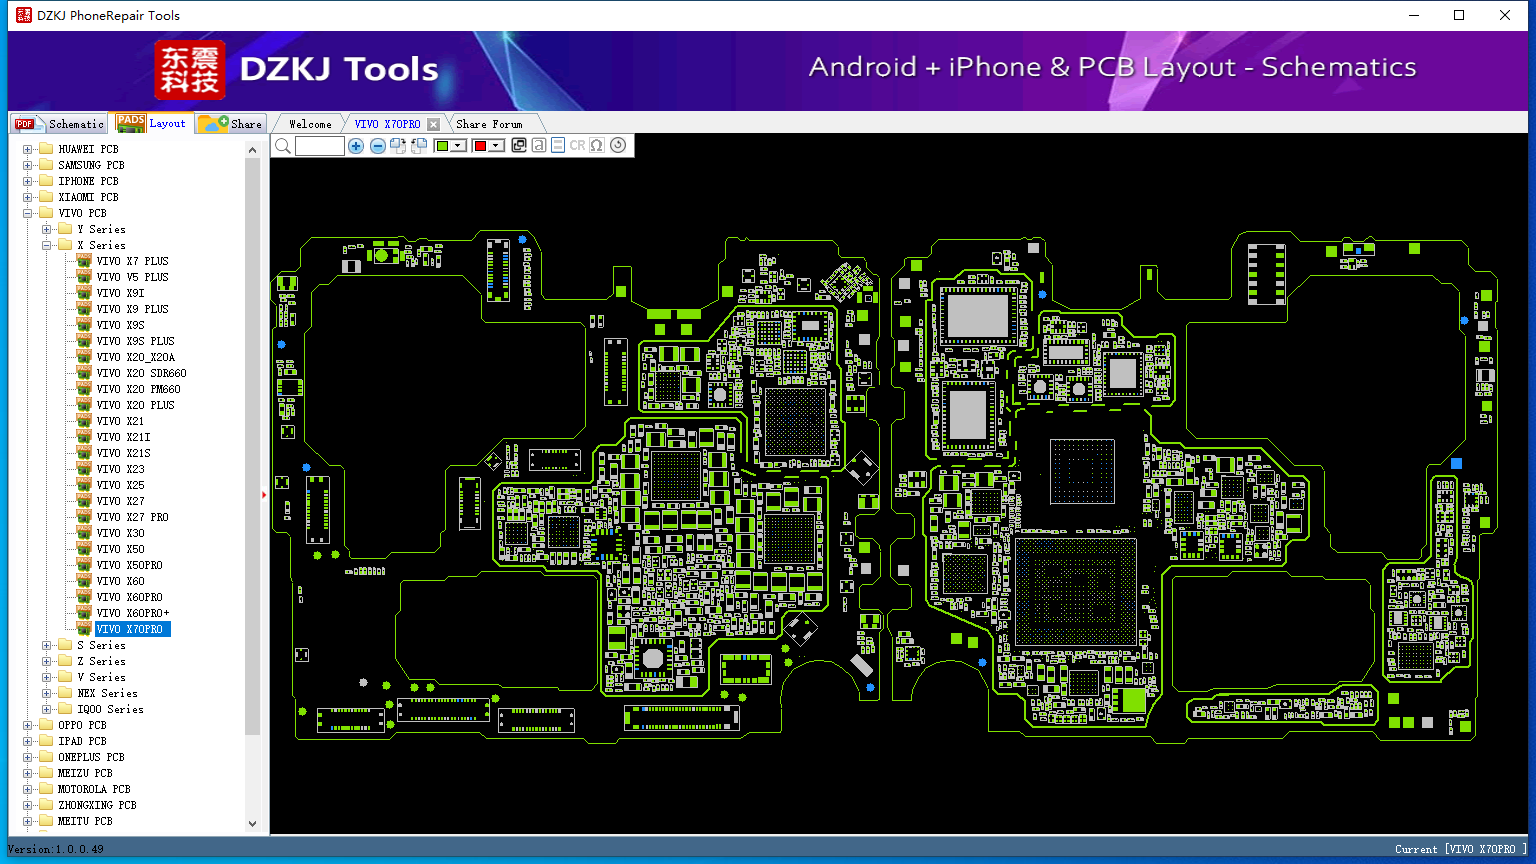Click the folder icon of MOTOROLA PCB

pyautogui.click(x=46, y=789)
